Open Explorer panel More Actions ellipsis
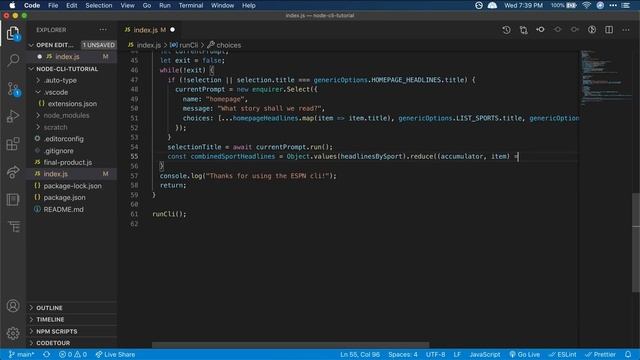Image resolution: width=640 pixels, height=360 pixels. [103, 30]
